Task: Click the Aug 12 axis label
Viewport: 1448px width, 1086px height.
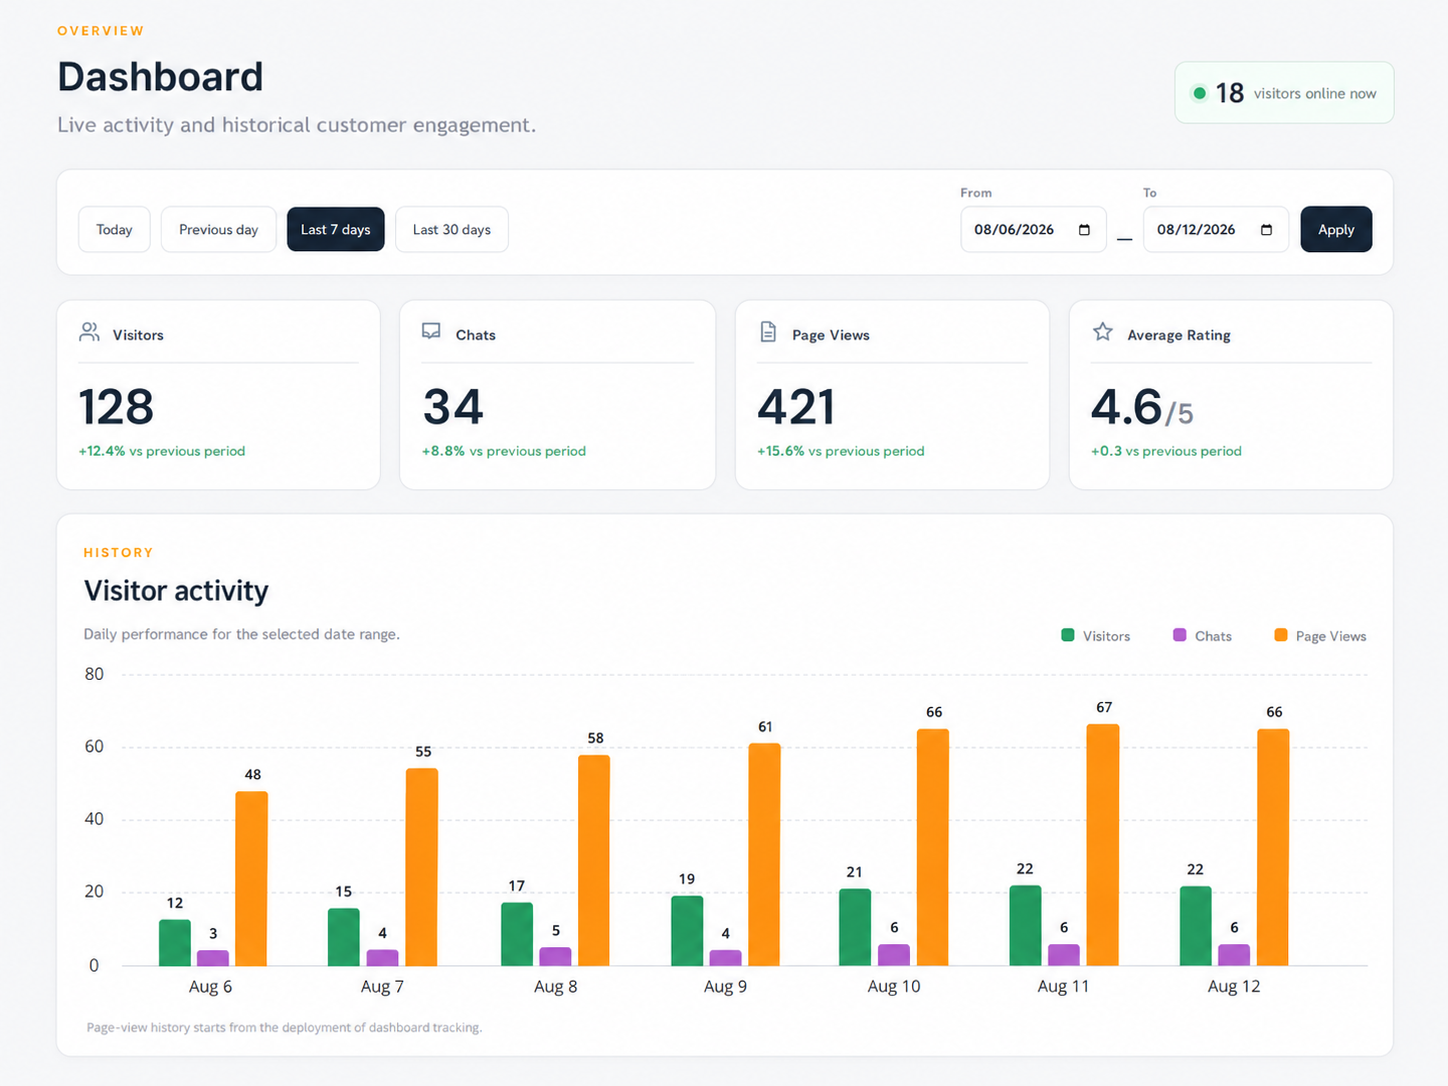Action: (x=1234, y=987)
